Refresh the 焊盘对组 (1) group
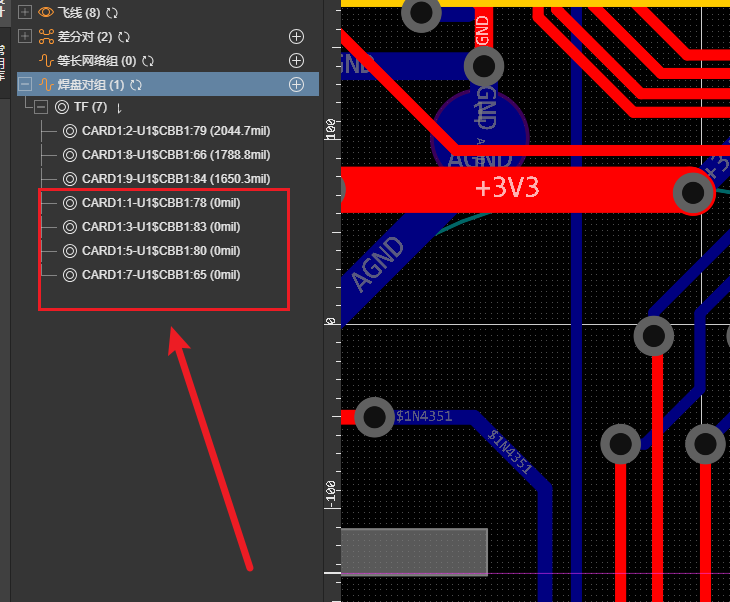Image resolution: width=730 pixels, height=602 pixels. point(136,85)
